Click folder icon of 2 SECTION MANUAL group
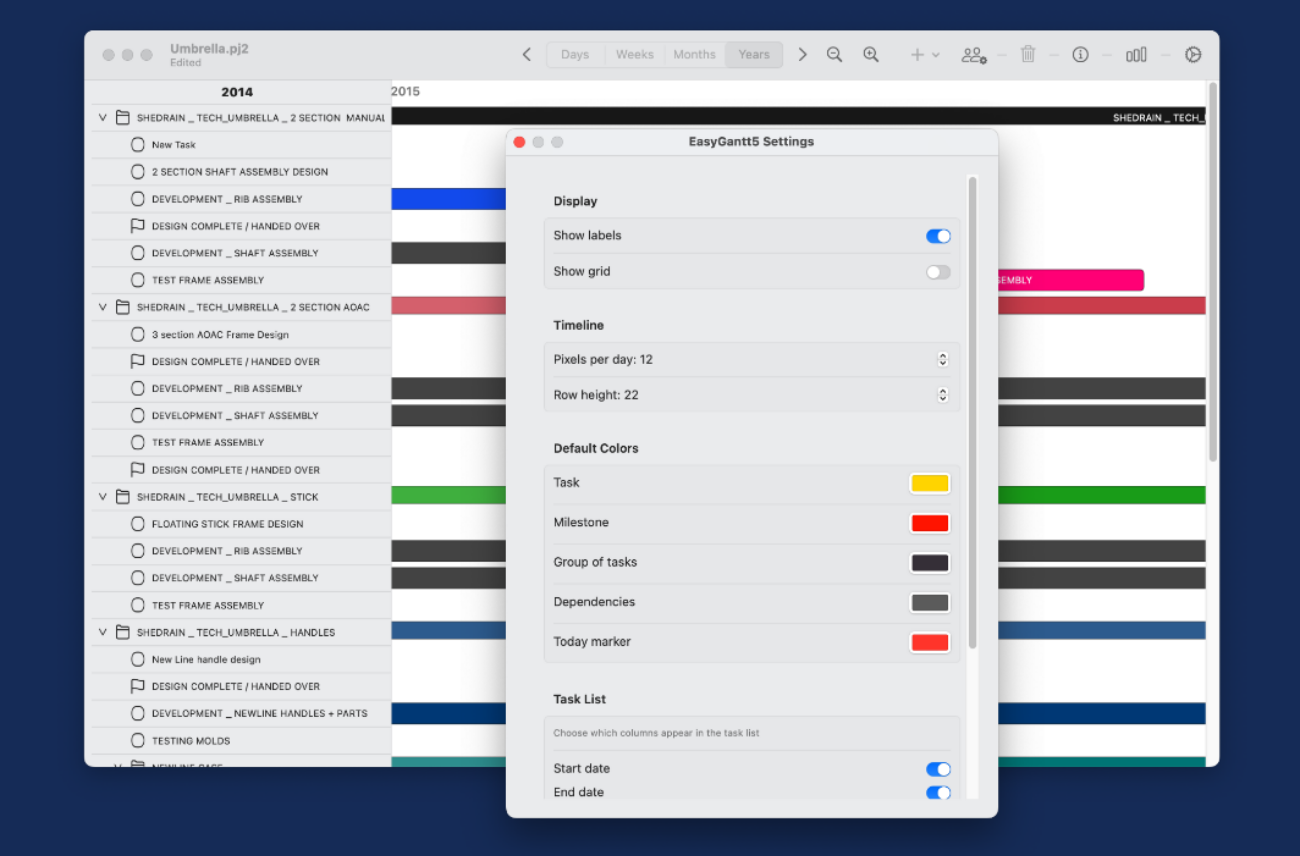 tap(122, 118)
